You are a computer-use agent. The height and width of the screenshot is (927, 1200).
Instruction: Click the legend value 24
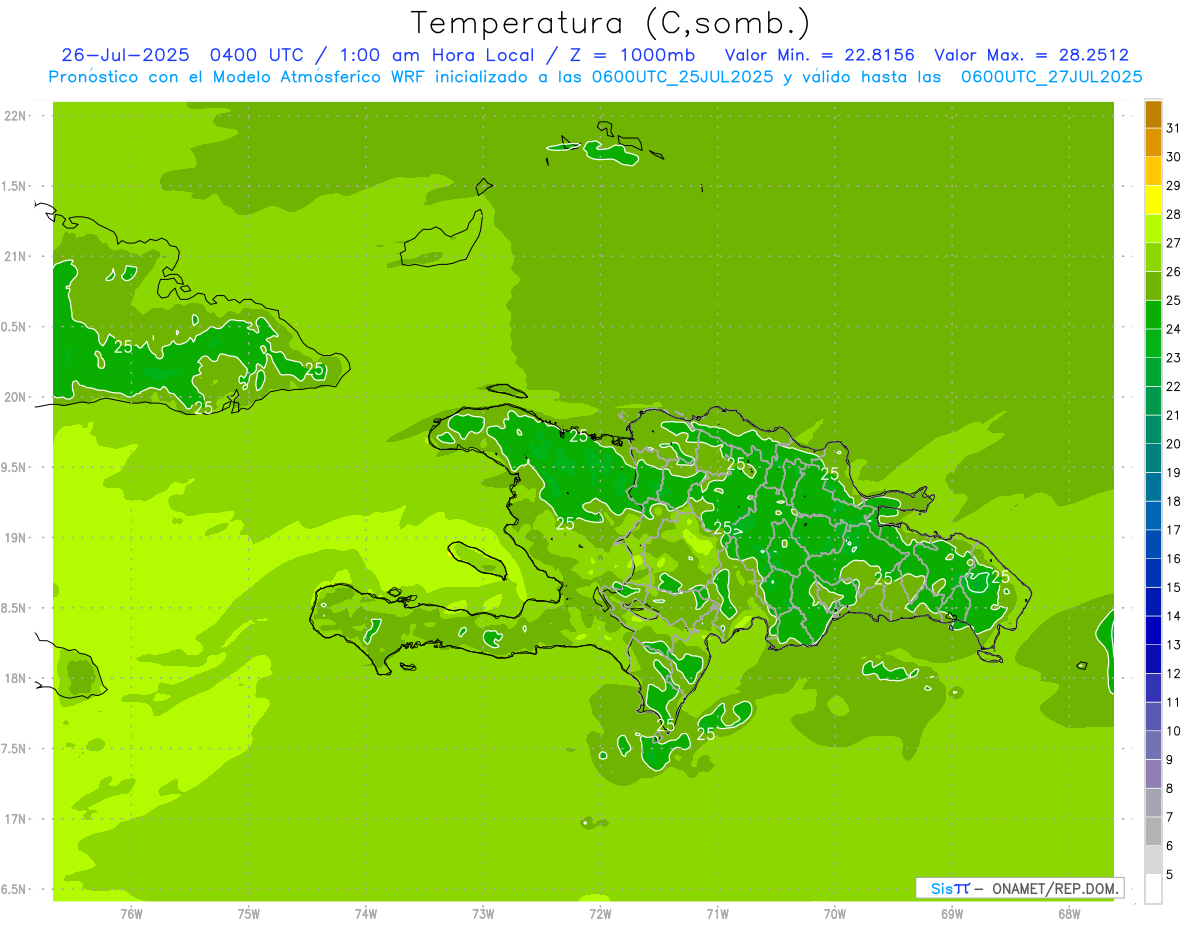[1174, 329]
